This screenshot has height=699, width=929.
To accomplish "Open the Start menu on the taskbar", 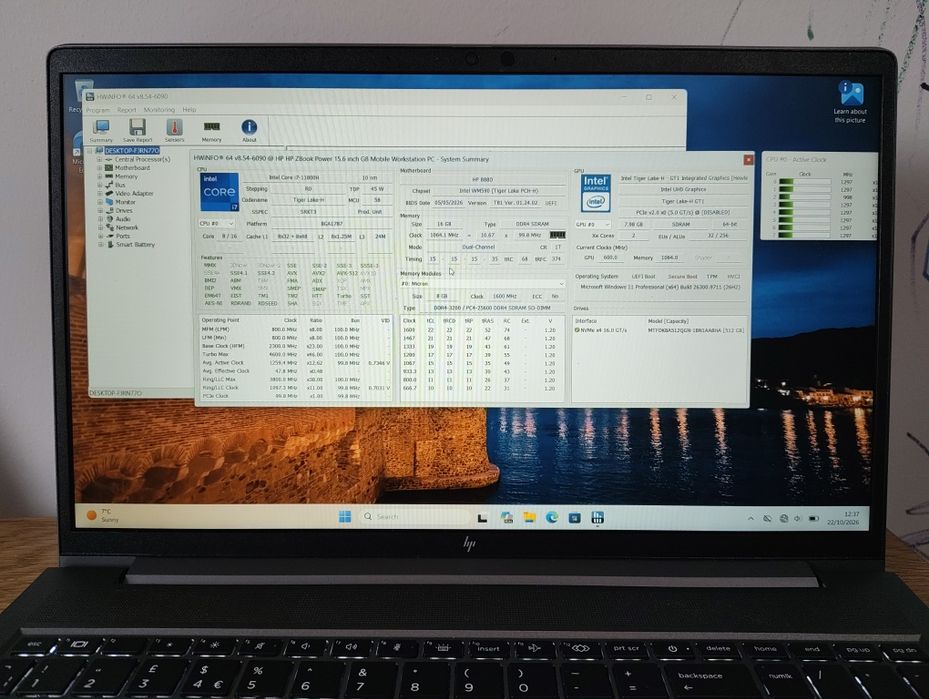I will (345, 517).
